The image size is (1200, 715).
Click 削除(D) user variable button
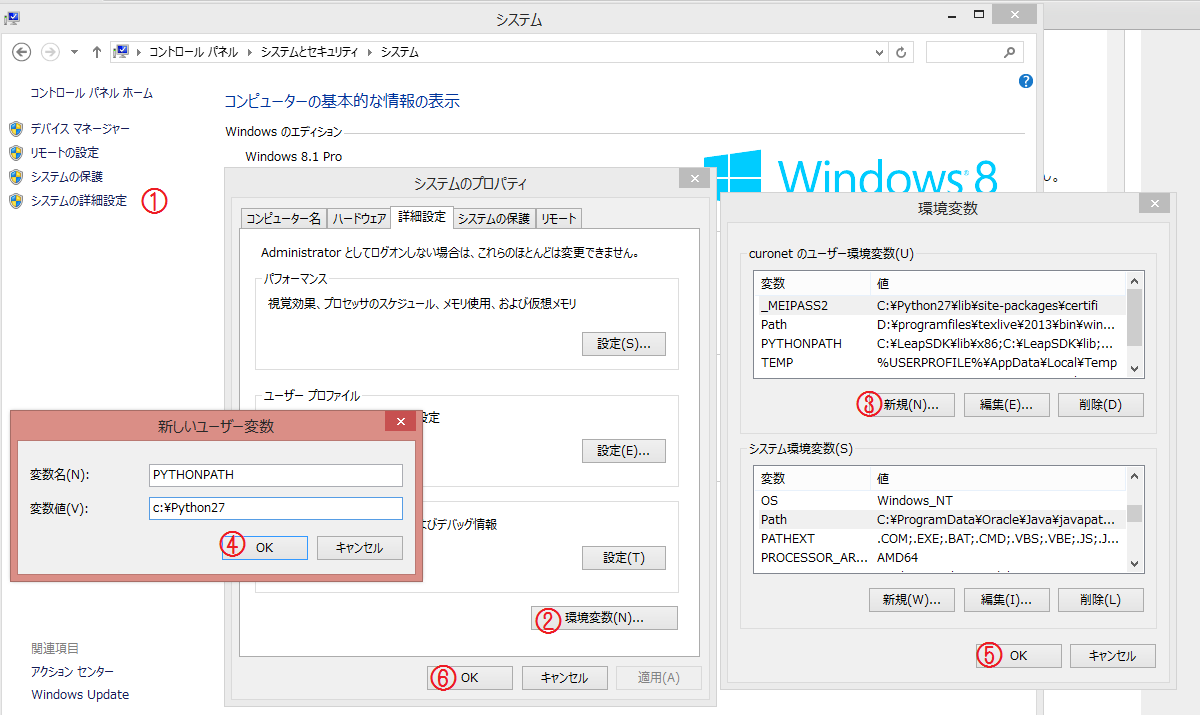[1101, 405]
